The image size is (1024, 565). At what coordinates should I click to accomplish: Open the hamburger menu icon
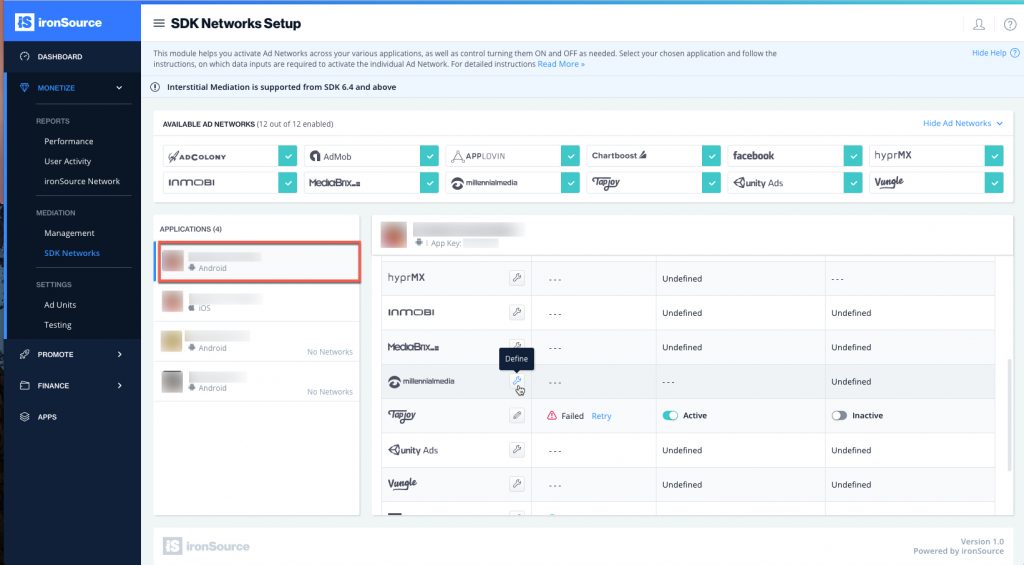coord(159,24)
